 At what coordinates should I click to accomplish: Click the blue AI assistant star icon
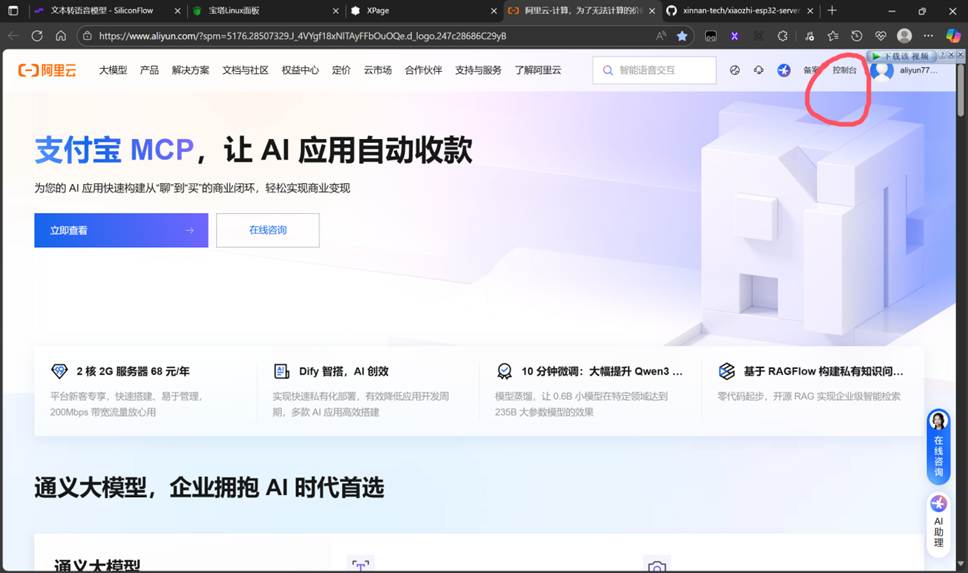[784, 71]
